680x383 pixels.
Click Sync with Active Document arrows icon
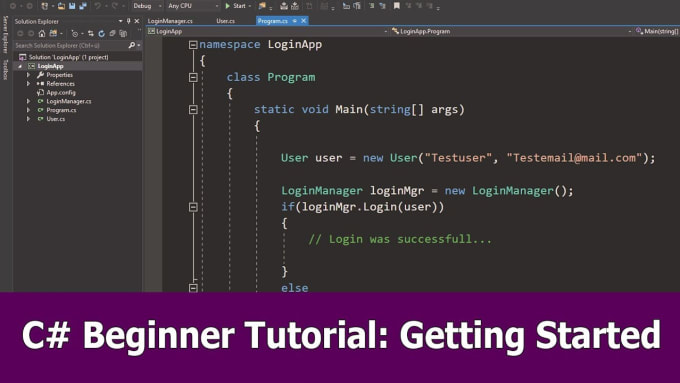pos(91,33)
